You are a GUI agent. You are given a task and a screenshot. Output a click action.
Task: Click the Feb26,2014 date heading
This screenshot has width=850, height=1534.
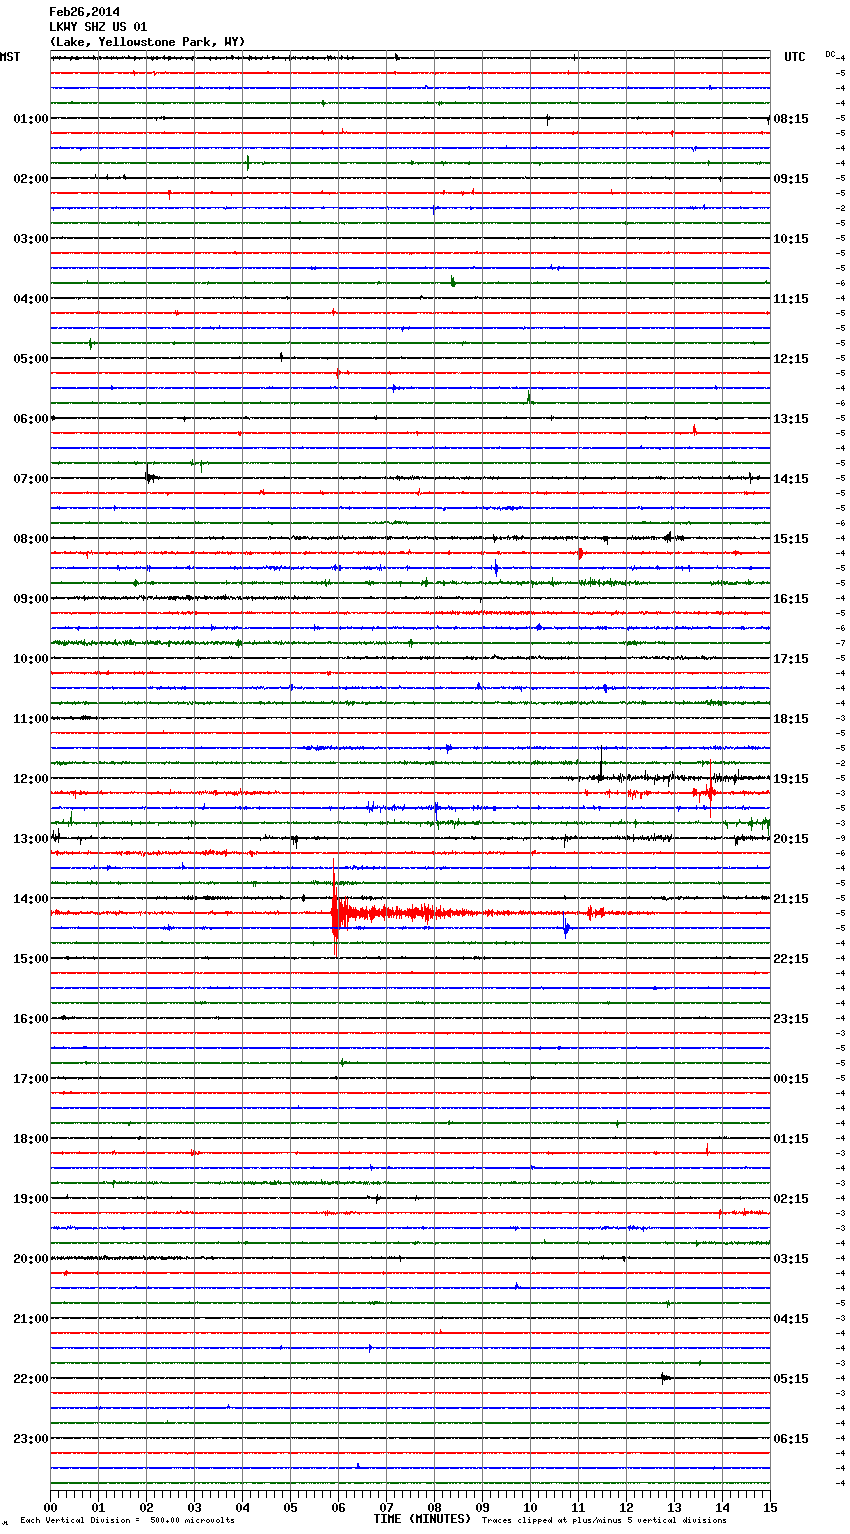click(85, 12)
